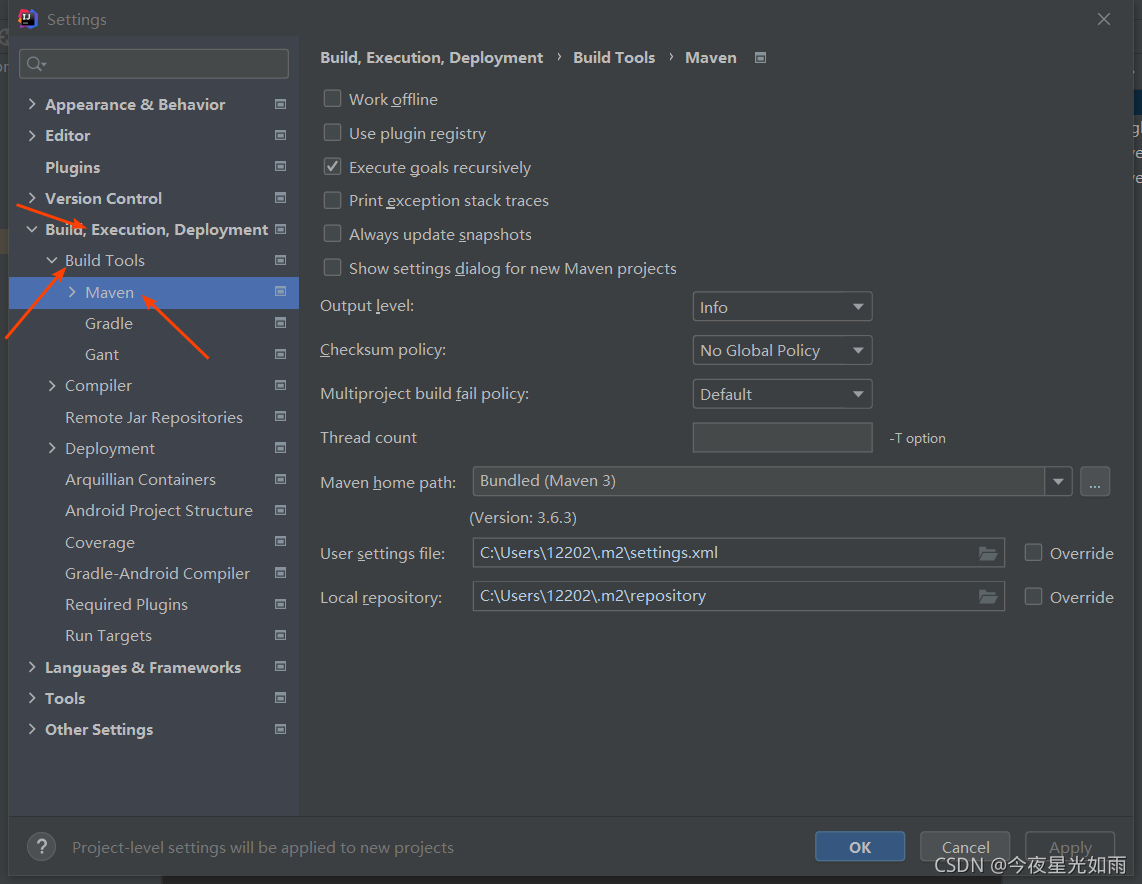Tick Override for Local repository
Viewport: 1142px width, 884px height.
[x=1033, y=596]
